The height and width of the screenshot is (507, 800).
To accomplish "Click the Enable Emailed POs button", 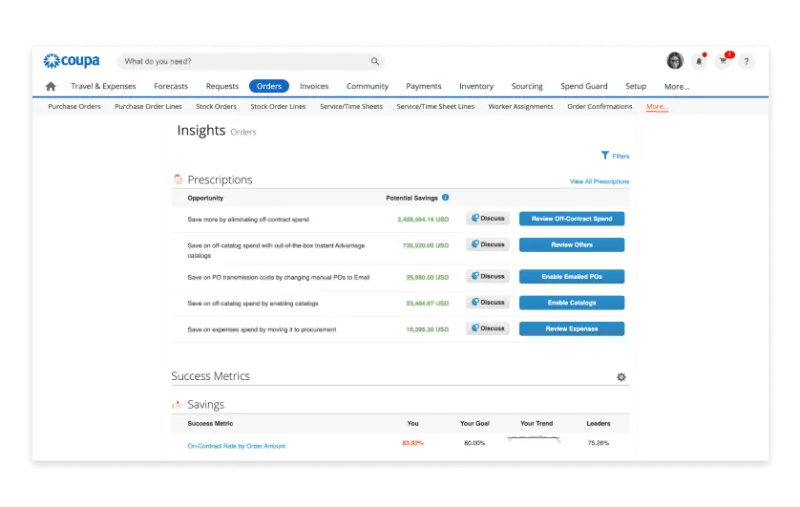I will [x=571, y=276].
